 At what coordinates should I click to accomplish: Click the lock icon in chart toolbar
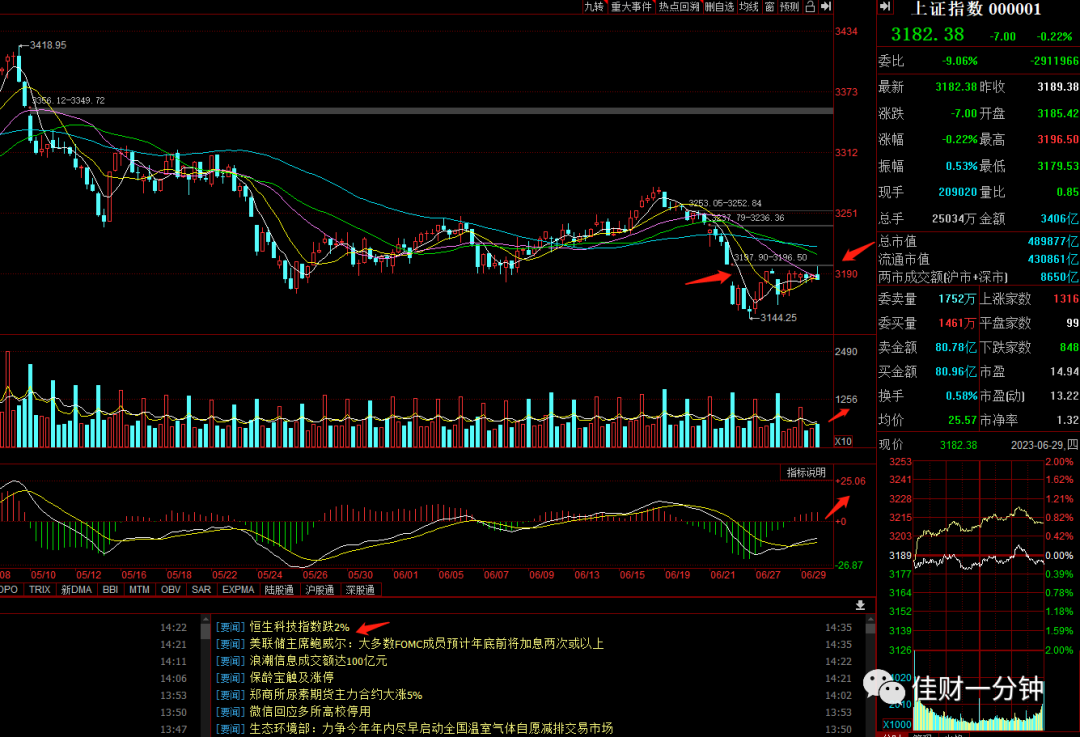(810, 7)
